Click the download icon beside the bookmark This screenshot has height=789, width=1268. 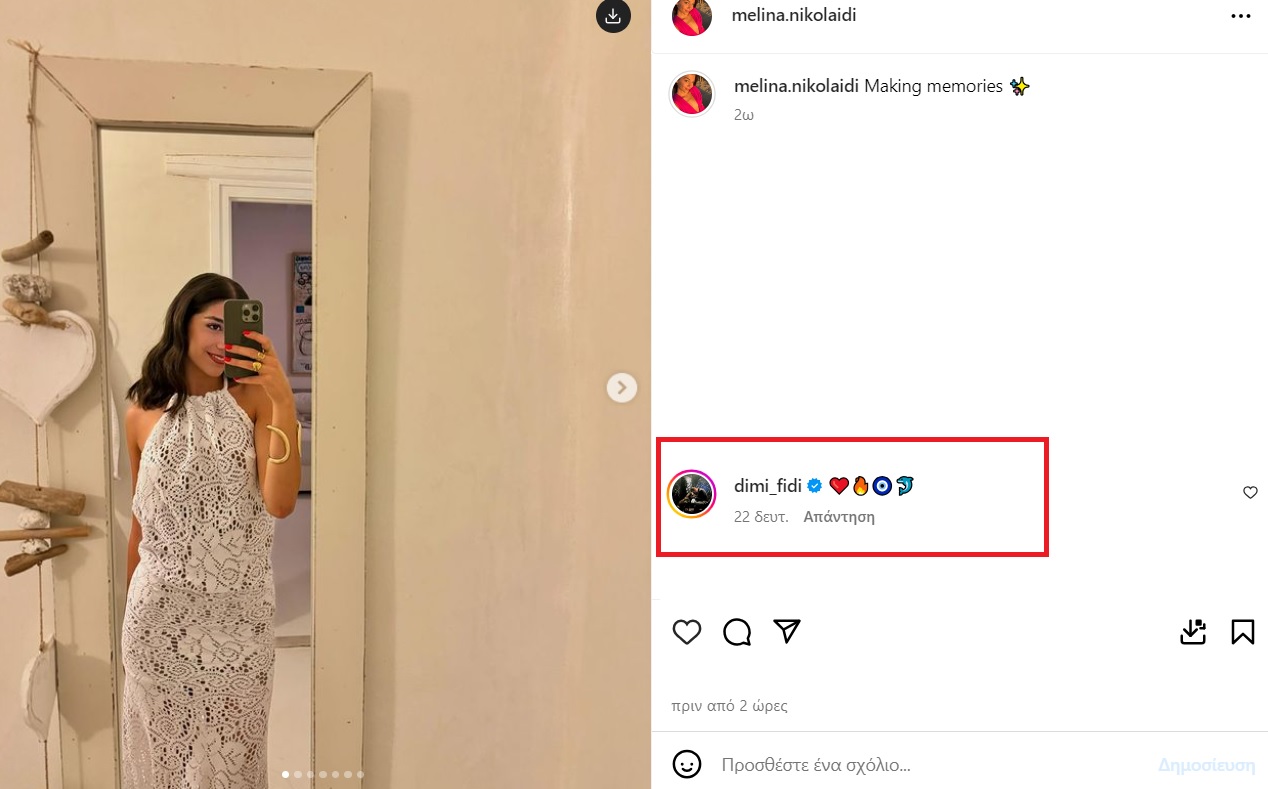point(1193,632)
